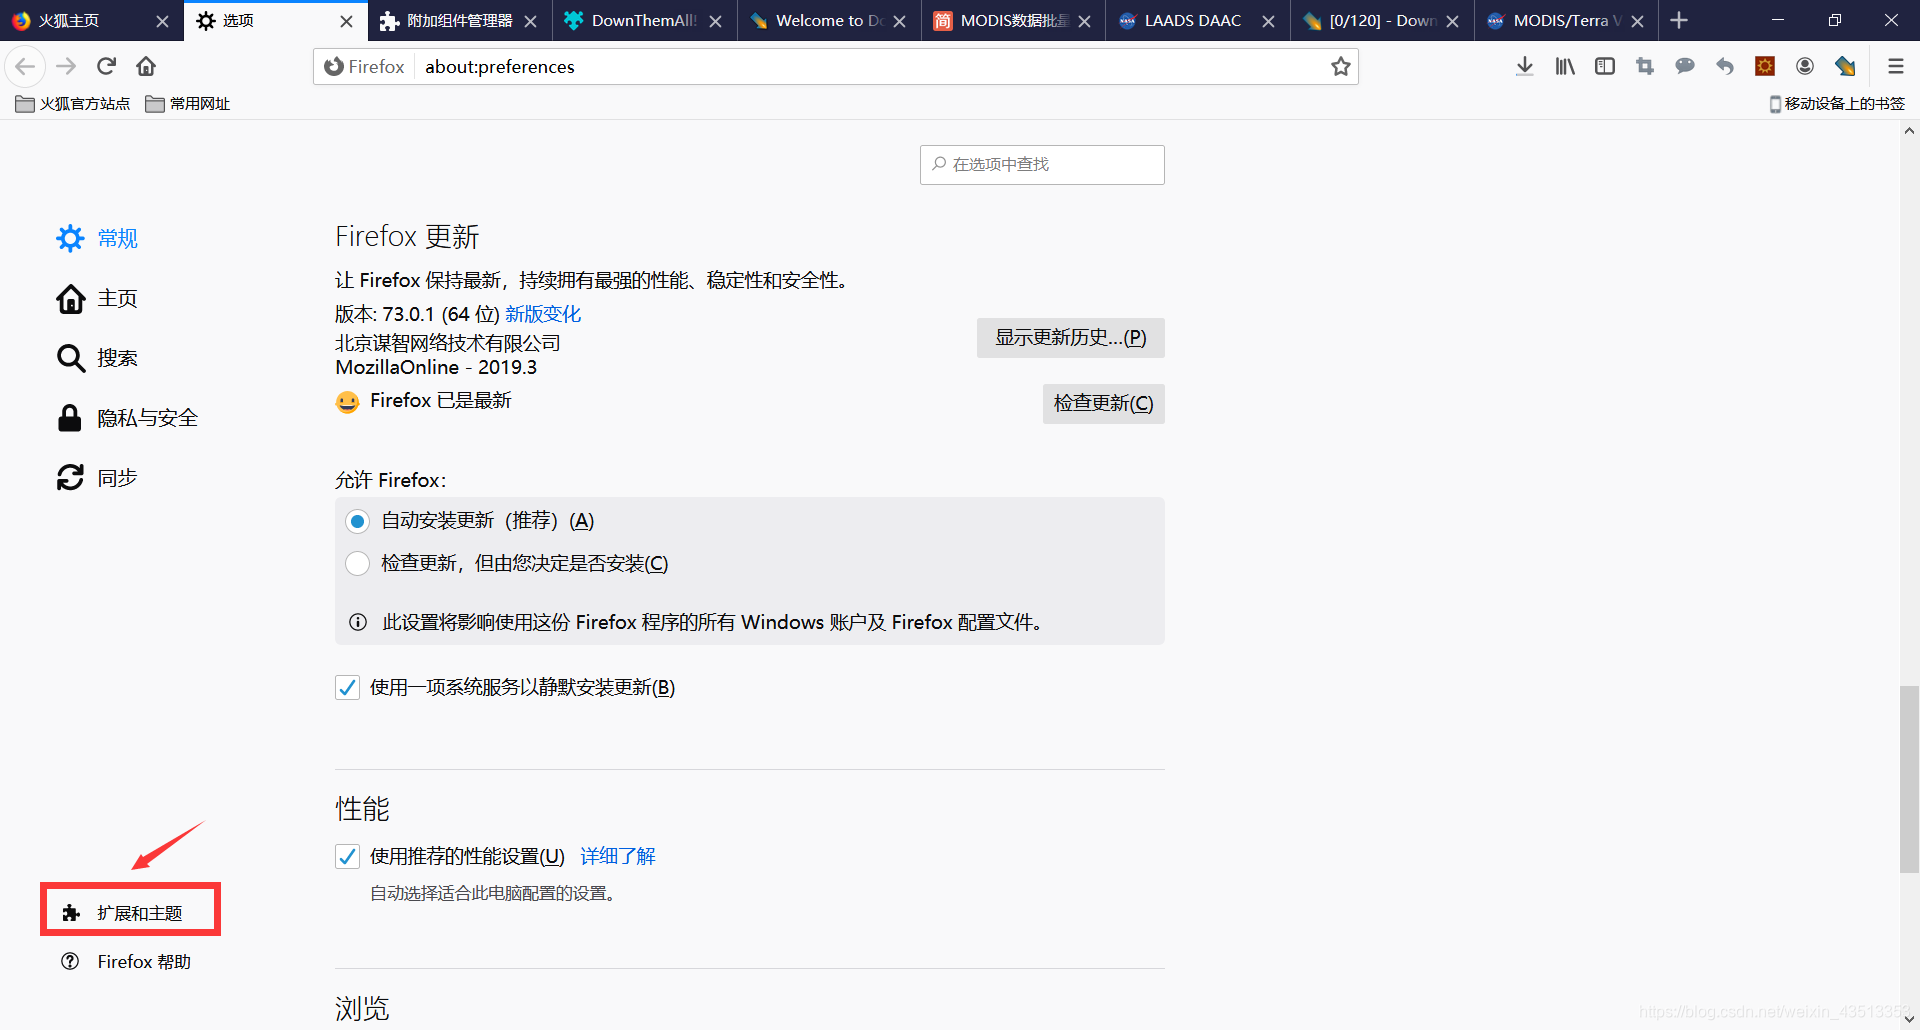Click the chat bubble toolbar icon
The width and height of the screenshot is (1920, 1030).
[x=1685, y=66]
